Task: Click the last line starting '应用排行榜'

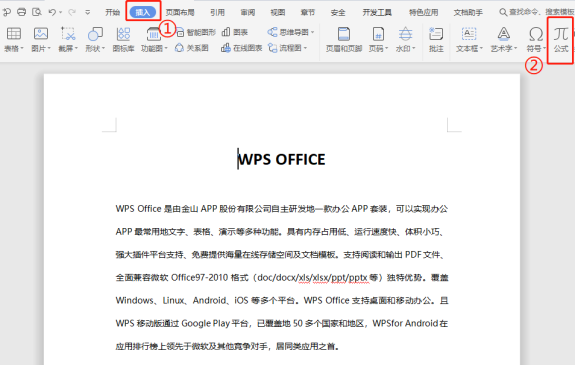Action: 227,346
